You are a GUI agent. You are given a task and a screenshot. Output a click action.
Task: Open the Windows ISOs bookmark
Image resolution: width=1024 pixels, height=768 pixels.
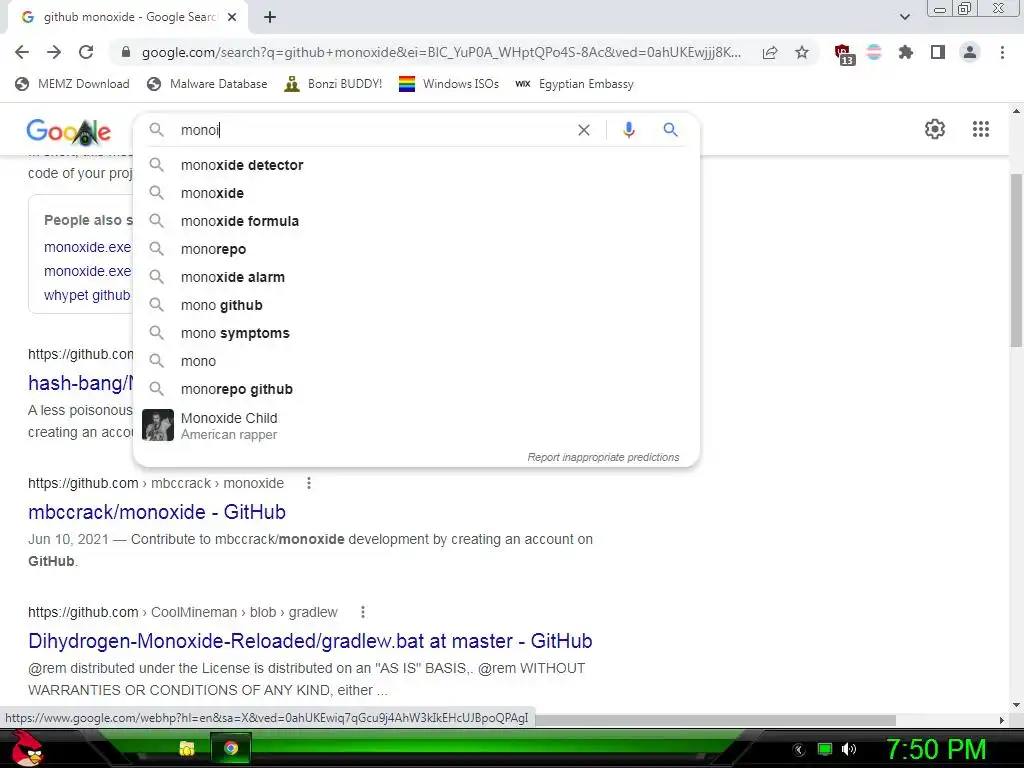(449, 84)
